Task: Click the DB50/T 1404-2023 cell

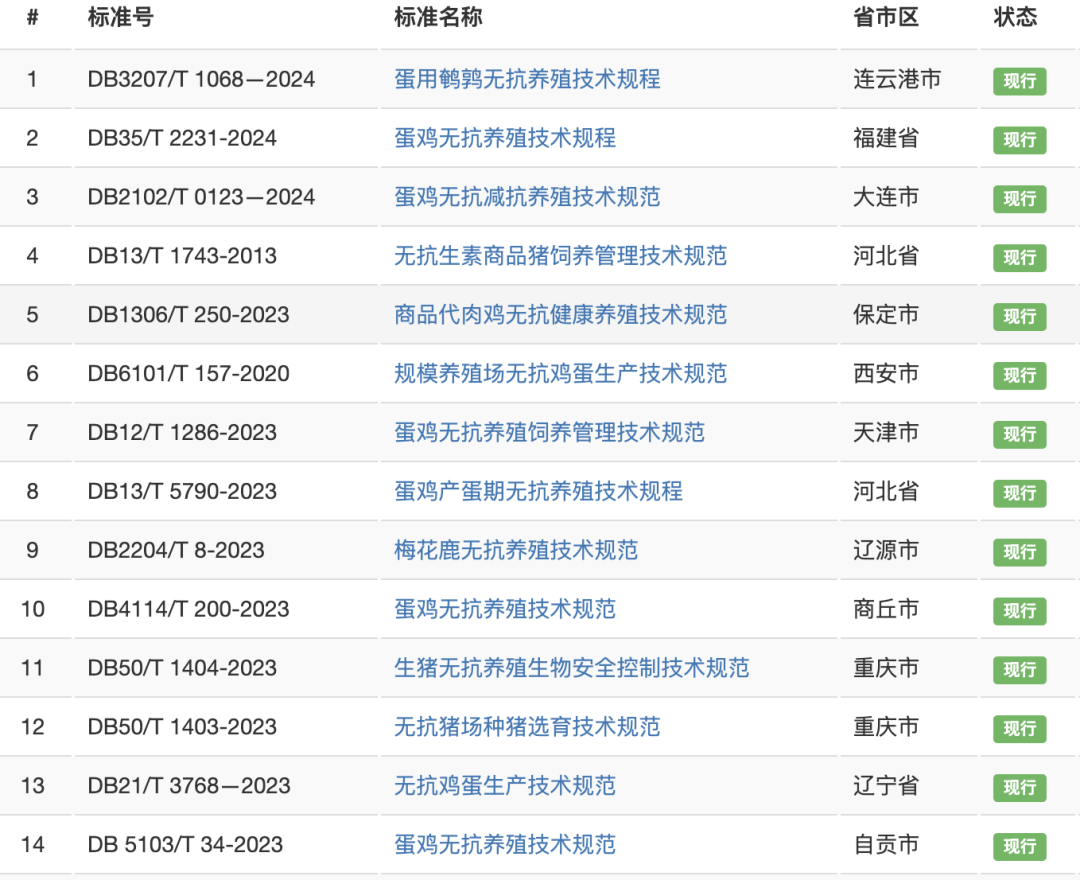Action: [x=182, y=668]
